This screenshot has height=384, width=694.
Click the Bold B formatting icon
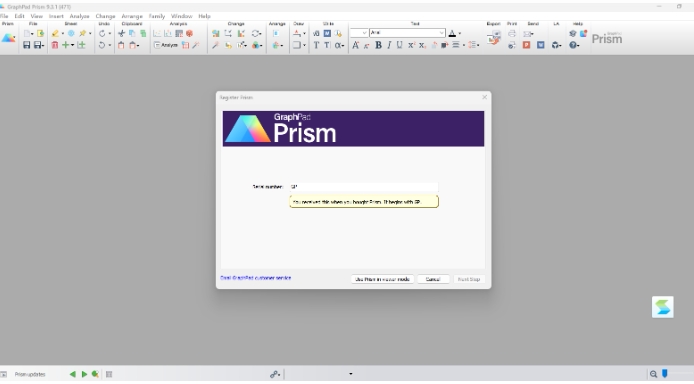(x=378, y=45)
